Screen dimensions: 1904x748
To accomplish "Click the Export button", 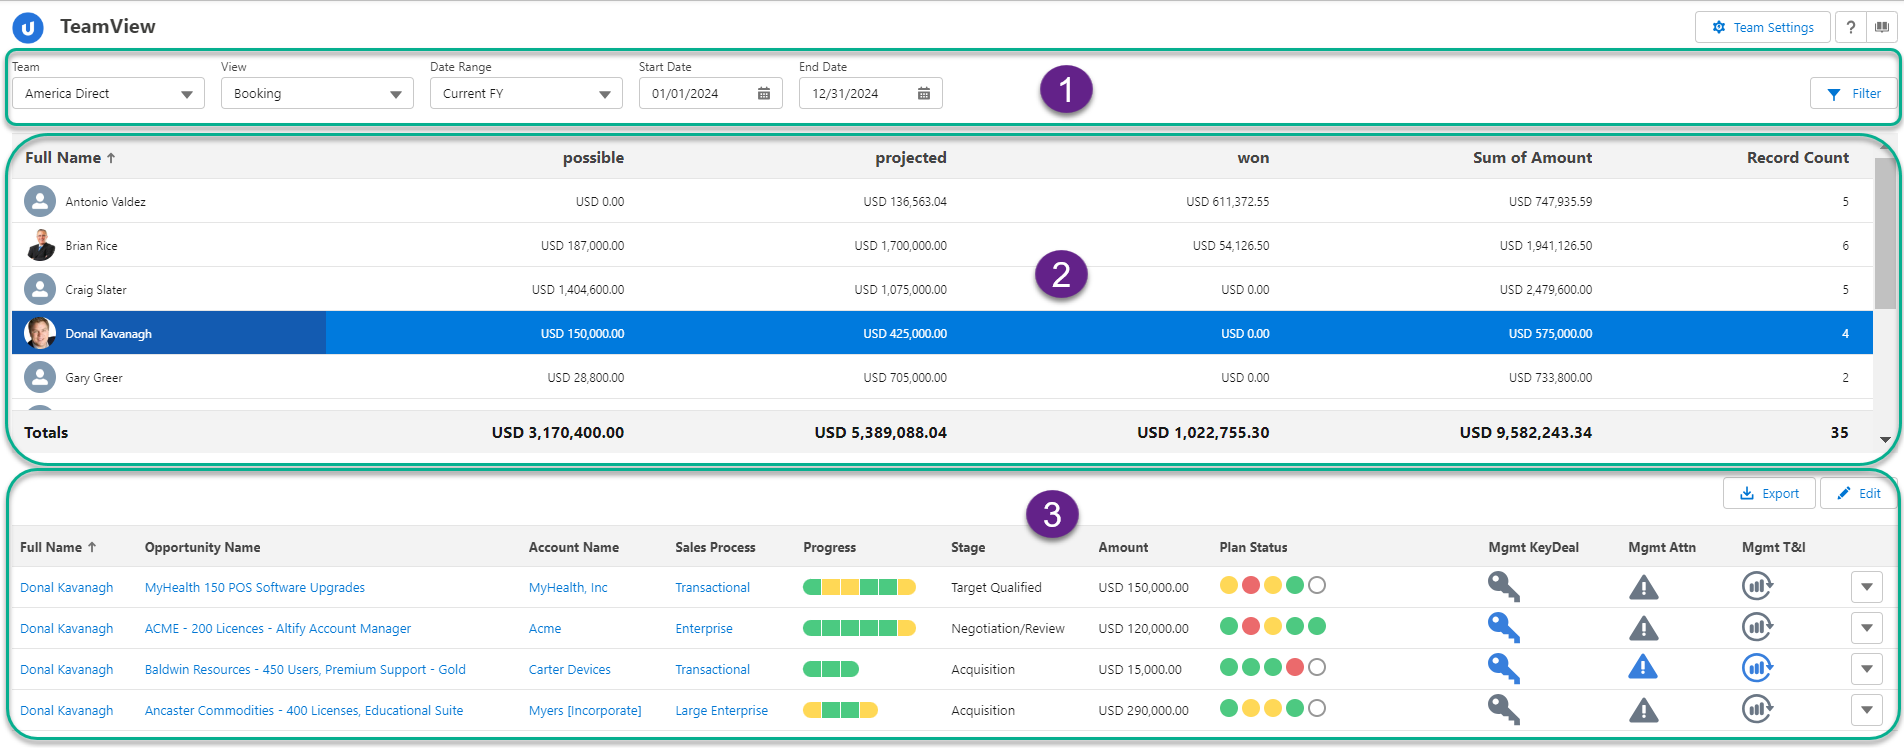I will tap(1769, 493).
